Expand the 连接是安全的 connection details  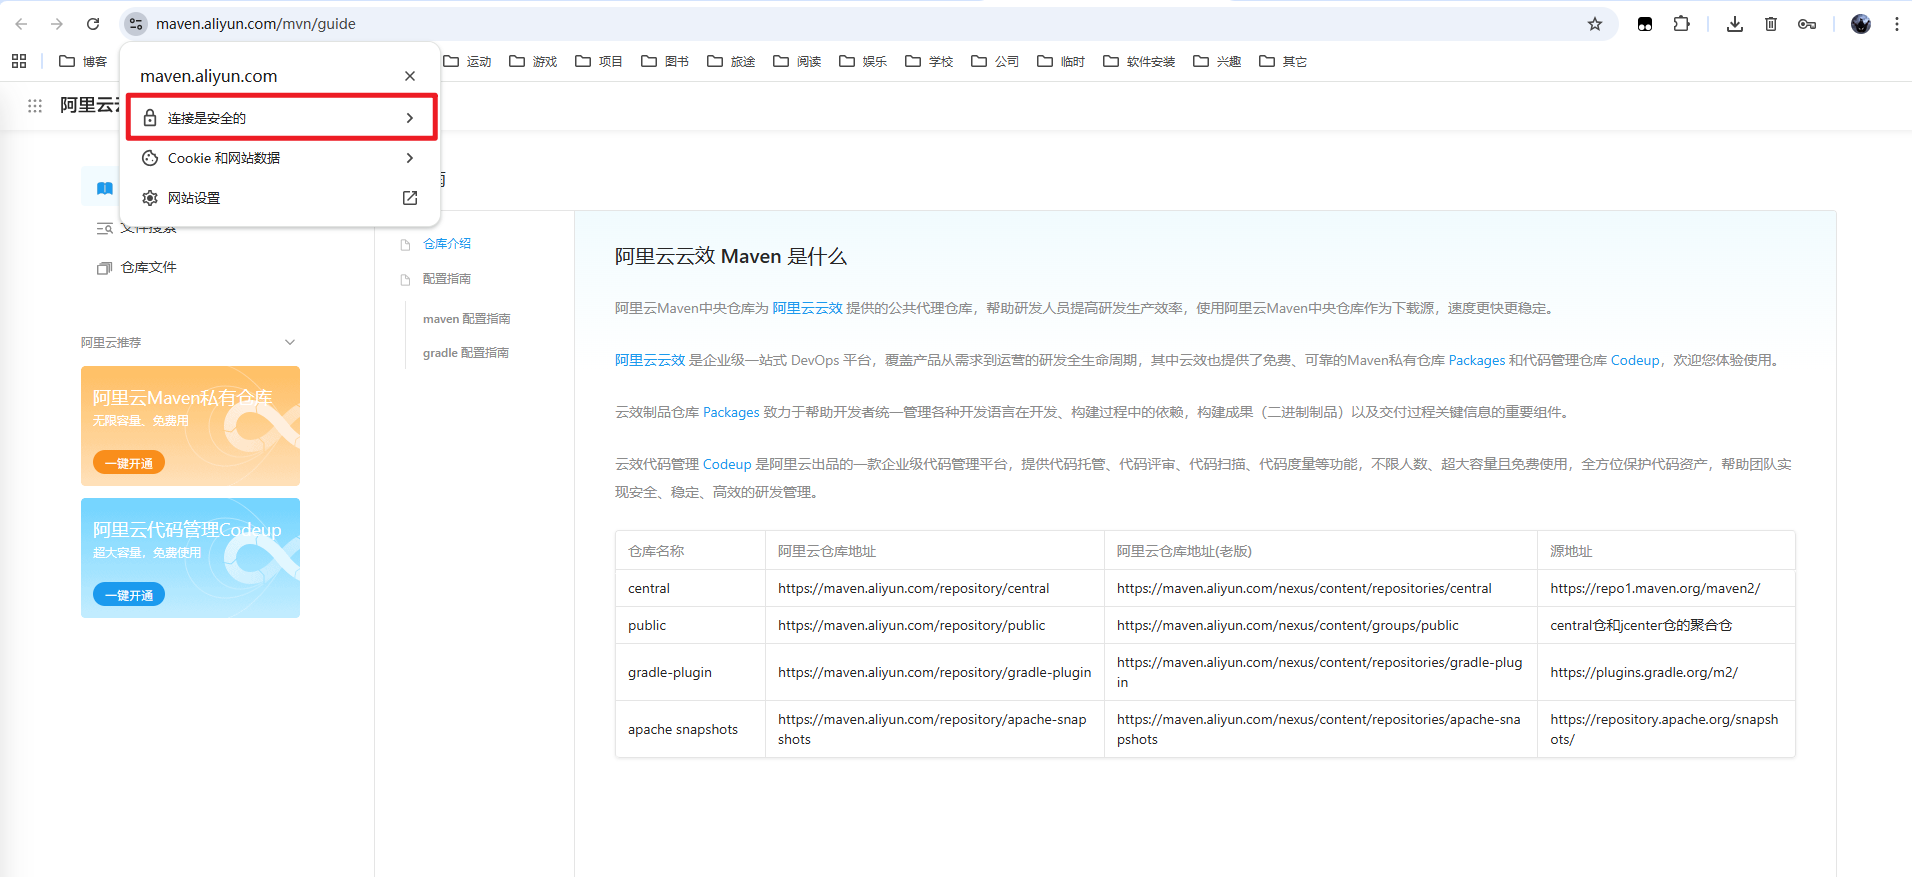281,118
